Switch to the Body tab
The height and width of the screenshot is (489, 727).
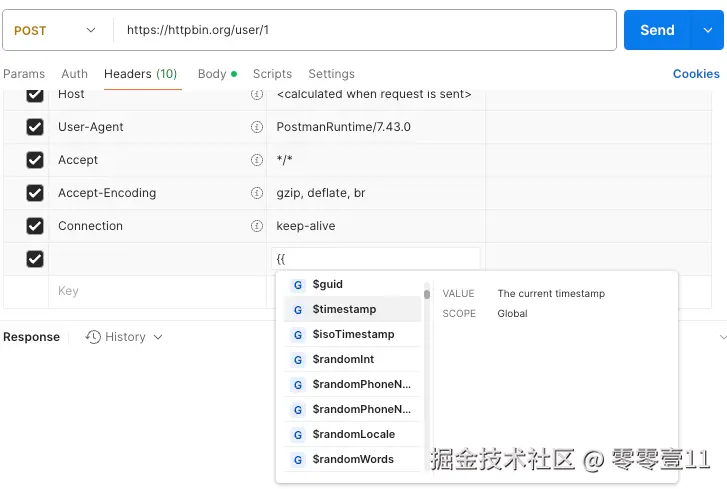coord(212,74)
